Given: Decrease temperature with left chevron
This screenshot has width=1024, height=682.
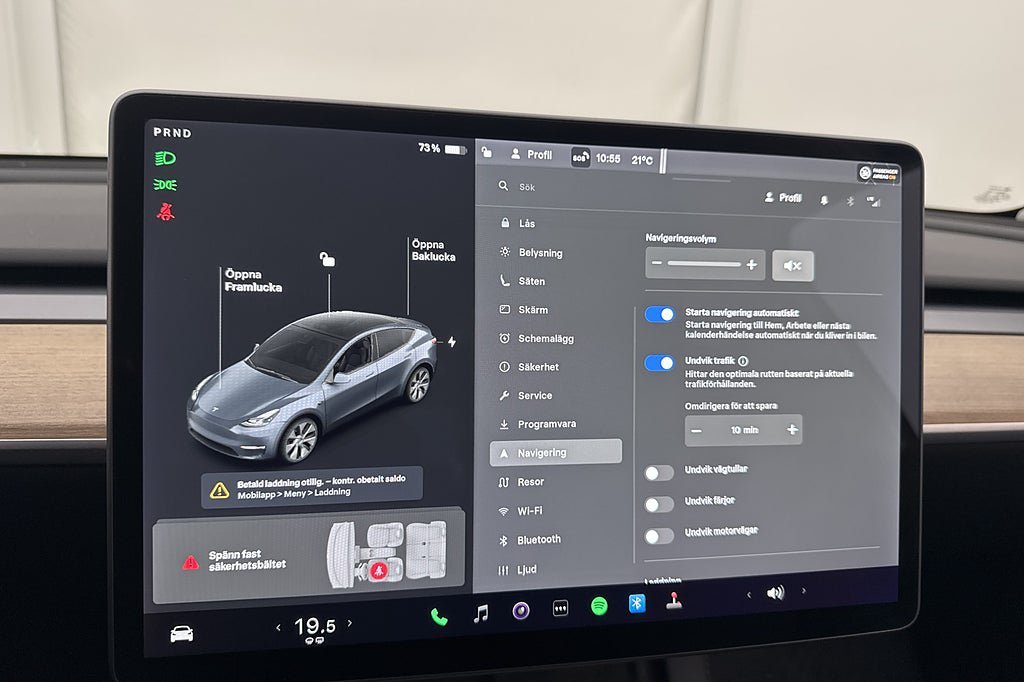Looking at the screenshot, I should (279, 628).
